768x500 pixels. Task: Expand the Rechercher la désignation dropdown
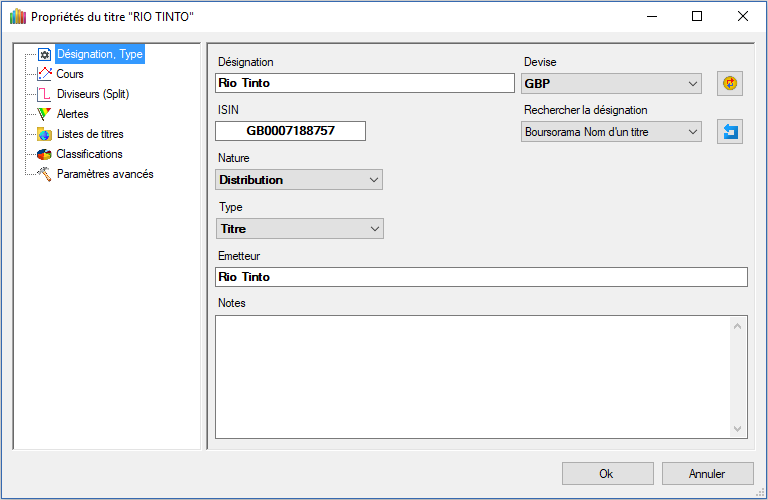click(611, 131)
